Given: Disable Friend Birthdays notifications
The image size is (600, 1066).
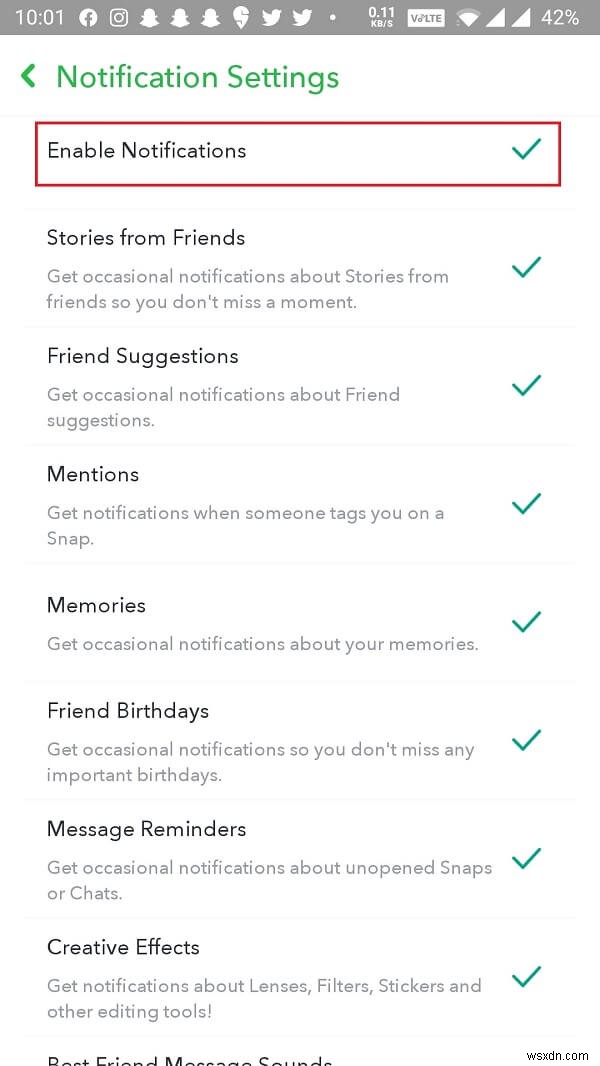Looking at the screenshot, I should 526,740.
